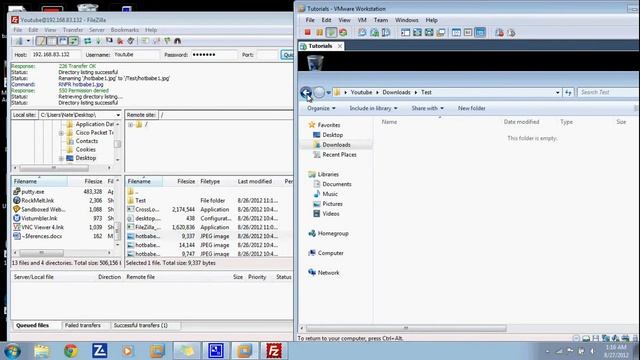Image resolution: width=640 pixels, height=360 pixels.
Task: Expand Desktop node in local tree
Action: tap(61, 158)
